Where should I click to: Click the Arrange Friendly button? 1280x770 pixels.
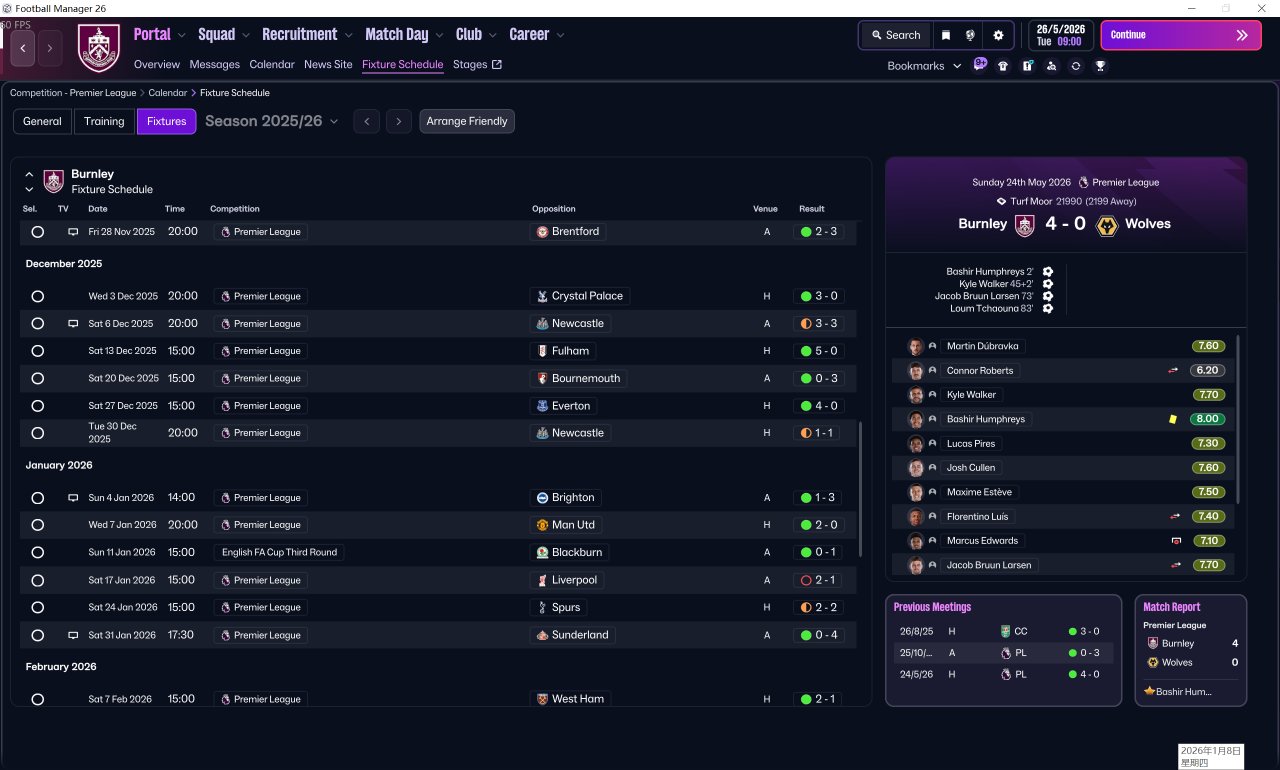point(467,122)
